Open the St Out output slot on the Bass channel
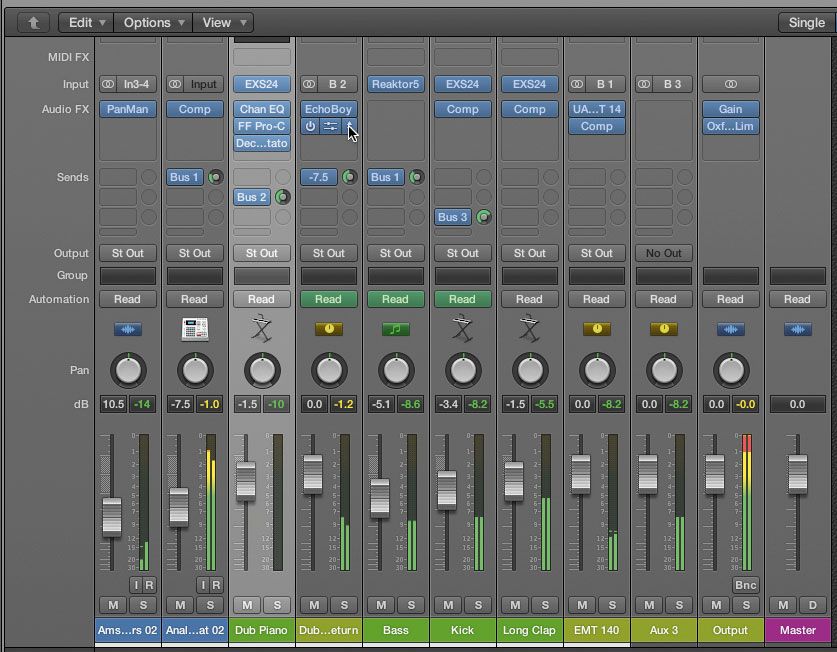Screen dimensions: 837x652 [395, 253]
